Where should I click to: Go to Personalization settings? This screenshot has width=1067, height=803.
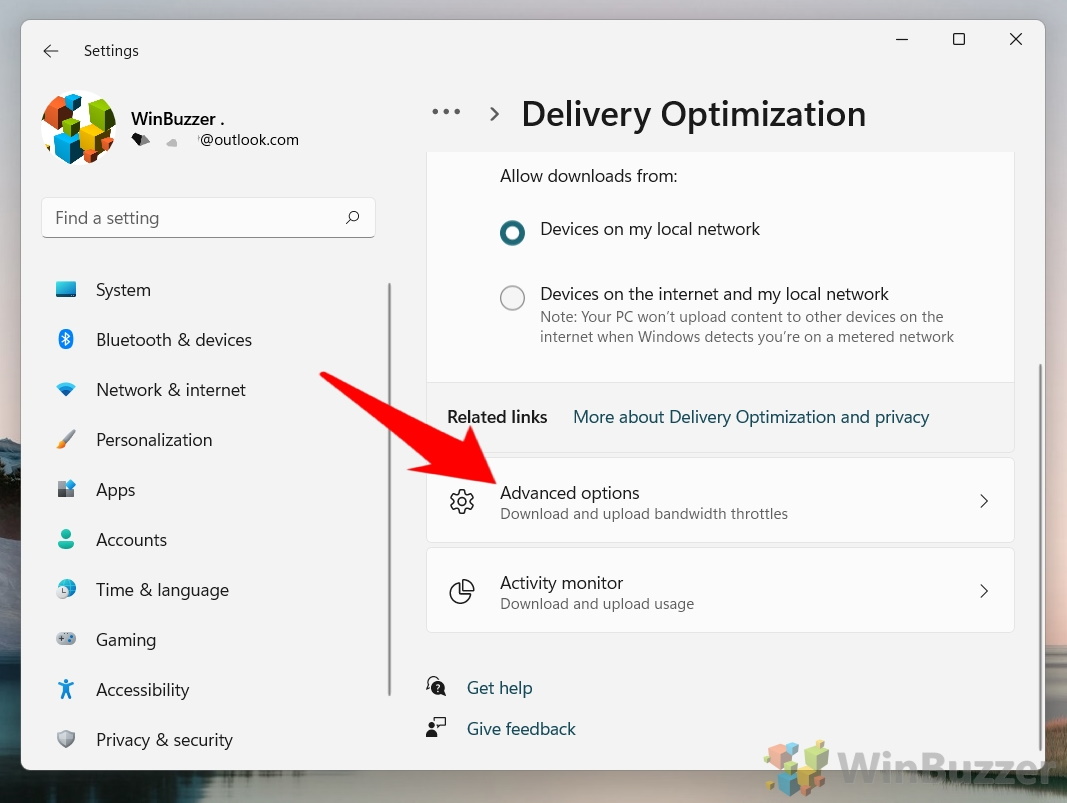(x=154, y=439)
